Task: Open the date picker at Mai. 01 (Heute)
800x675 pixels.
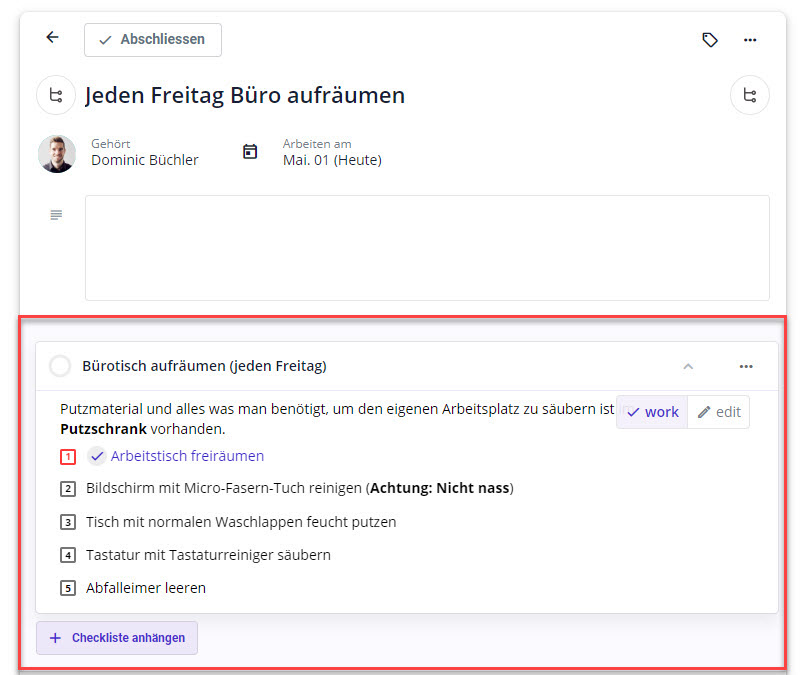Action: pos(331,159)
